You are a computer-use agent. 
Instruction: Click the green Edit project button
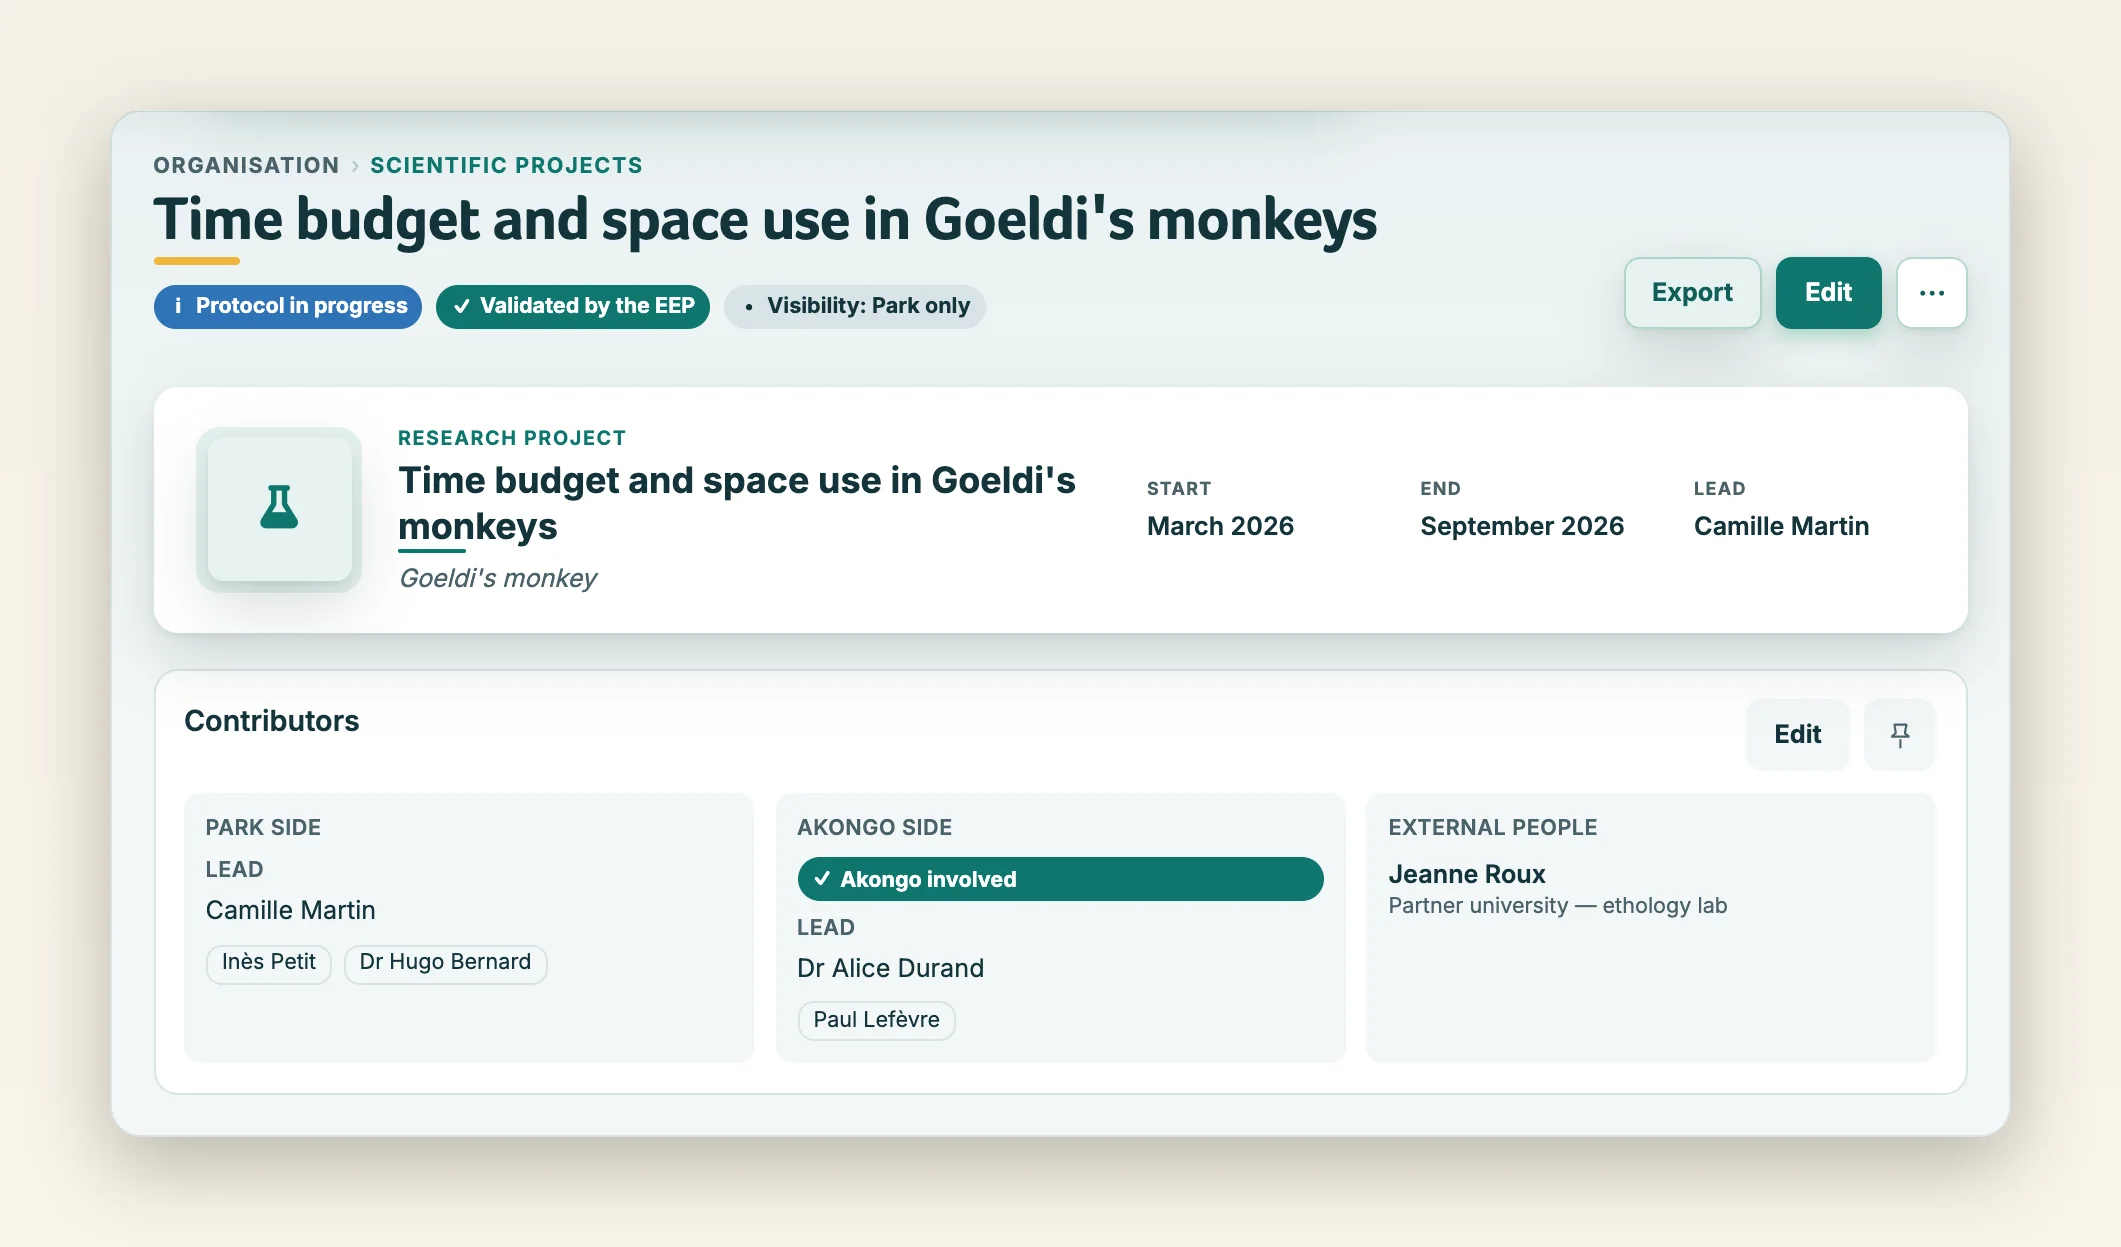pyautogui.click(x=1828, y=293)
